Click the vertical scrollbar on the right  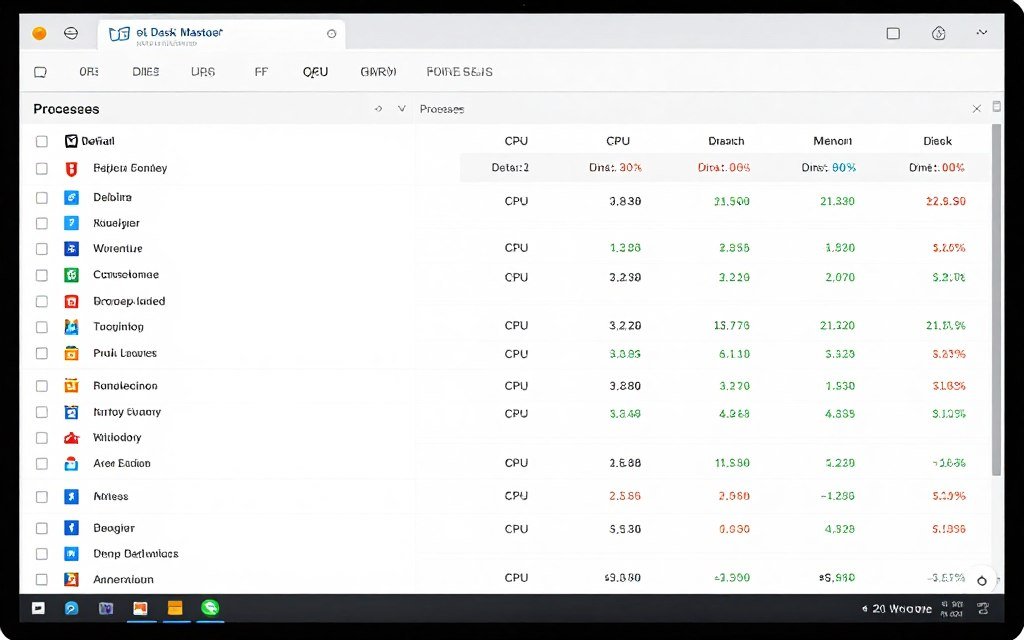click(994, 300)
